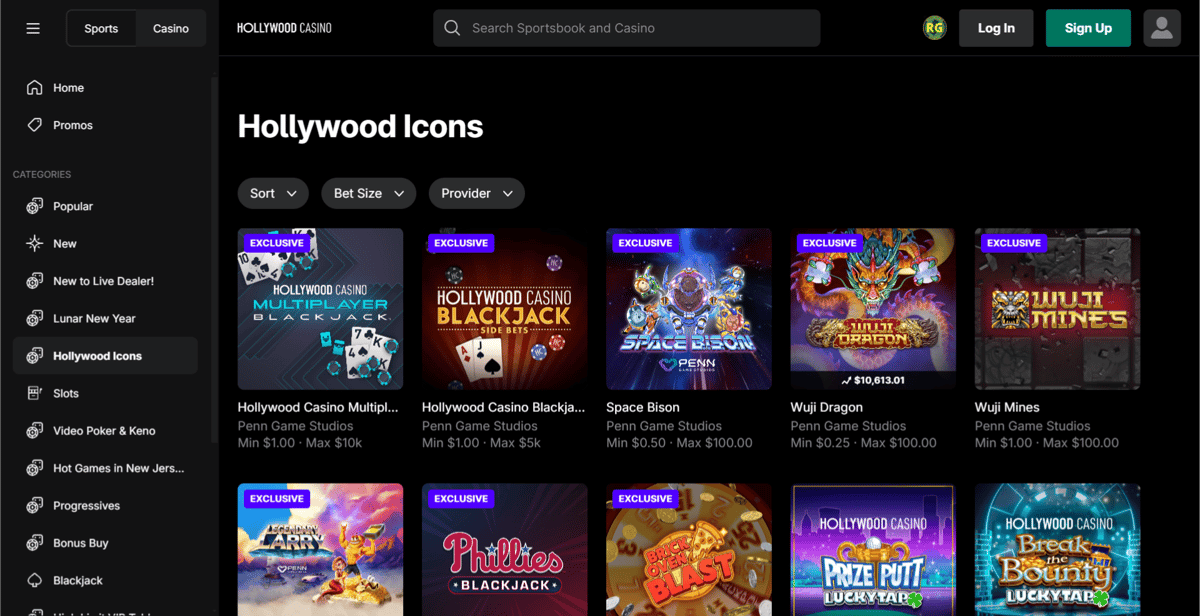Open the Space Bison game title link
This screenshot has width=1200, height=616.
[643, 407]
